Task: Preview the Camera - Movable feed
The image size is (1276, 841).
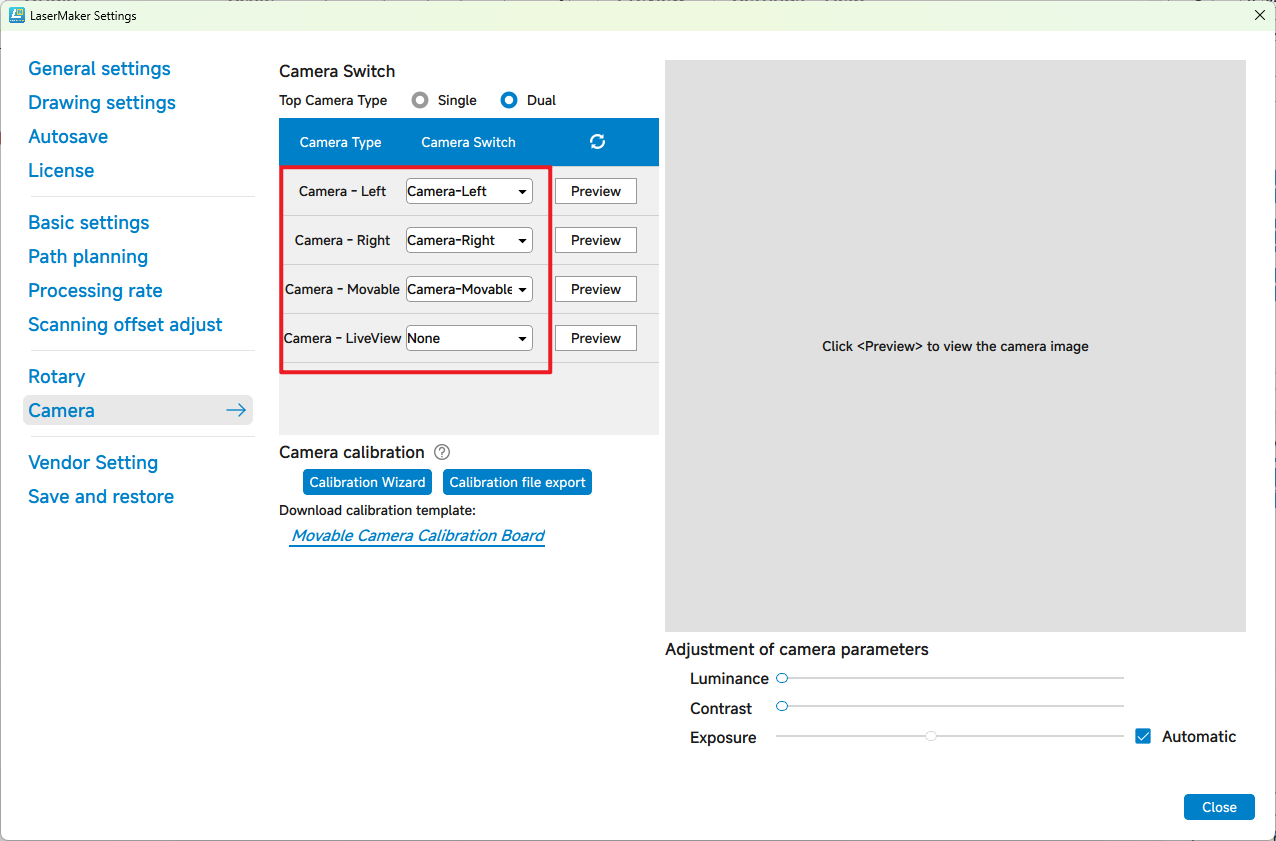Action: [596, 289]
